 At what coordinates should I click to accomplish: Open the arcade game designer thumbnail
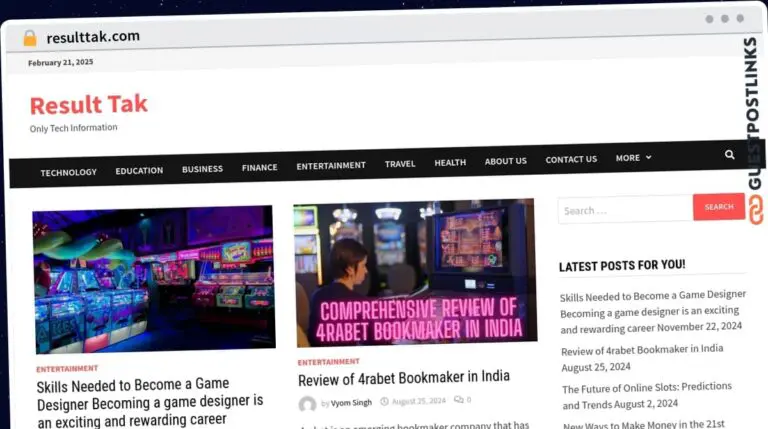[x=154, y=279]
